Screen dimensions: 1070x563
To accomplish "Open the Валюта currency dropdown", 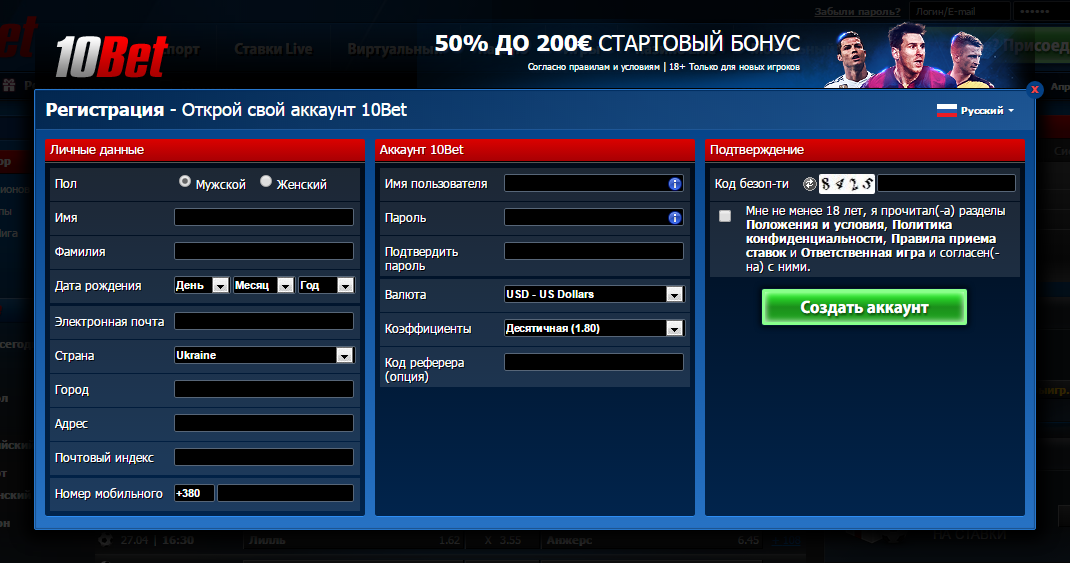I will pos(594,294).
